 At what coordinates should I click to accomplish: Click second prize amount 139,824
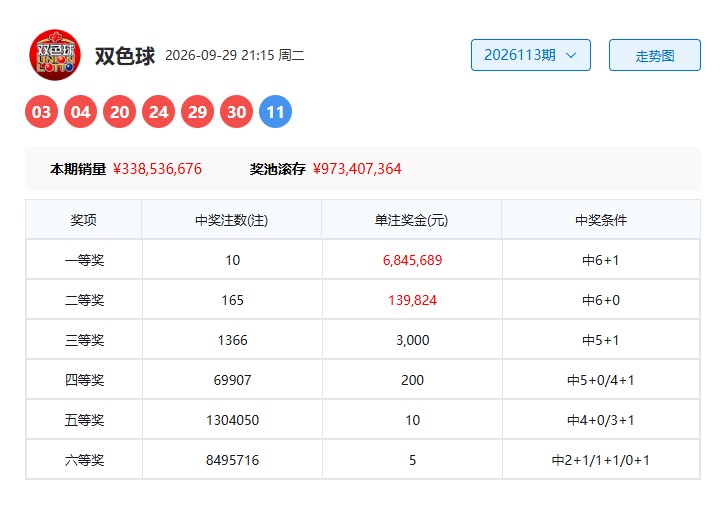pyautogui.click(x=413, y=300)
